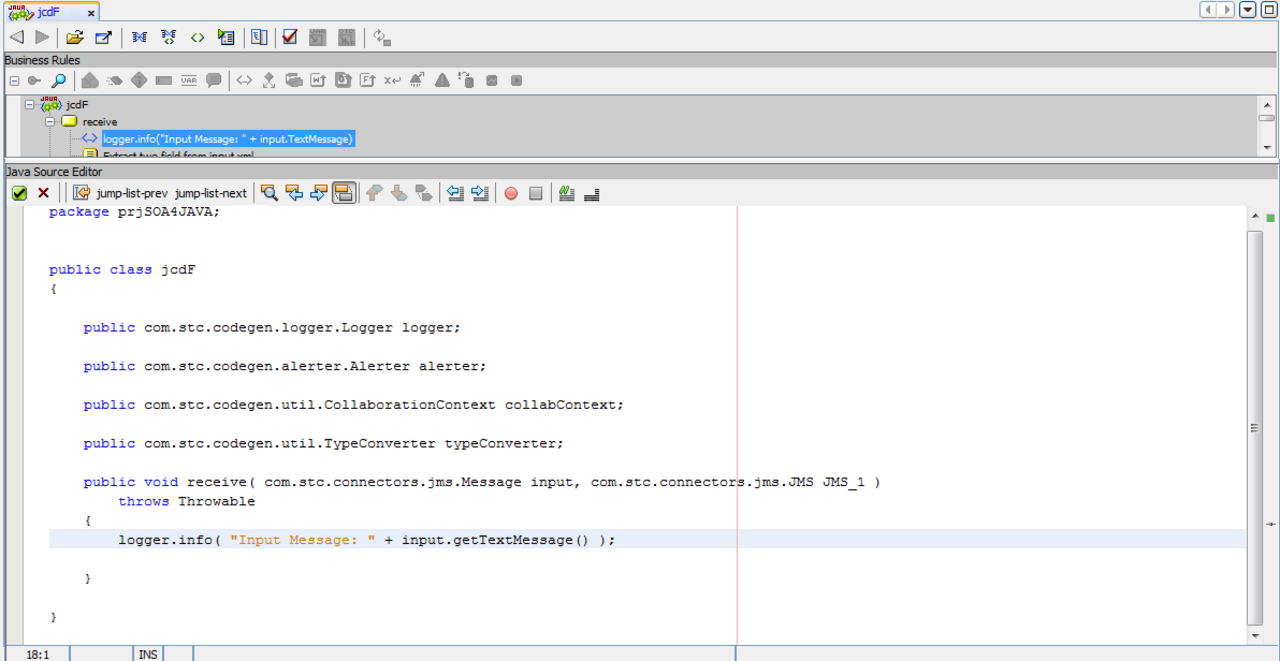Click the red X cancel changes icon
Image resolution: width=1280 pixels, height=661 pixels.
tap(43, 193)
